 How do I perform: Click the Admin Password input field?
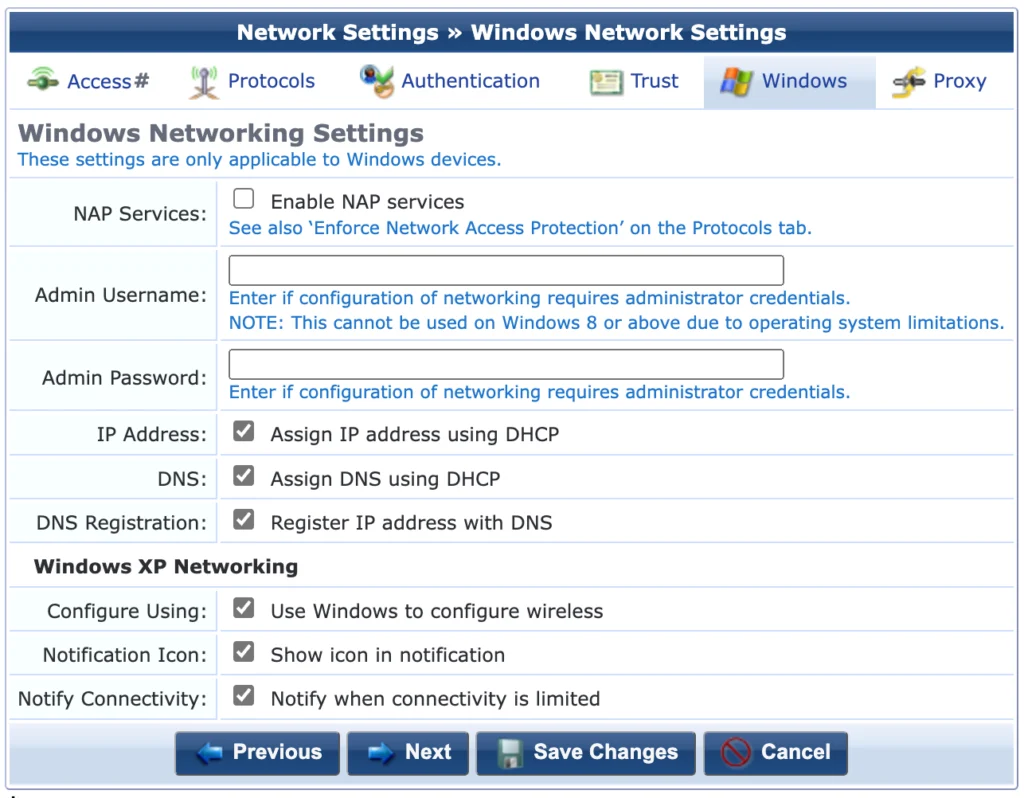505,363
